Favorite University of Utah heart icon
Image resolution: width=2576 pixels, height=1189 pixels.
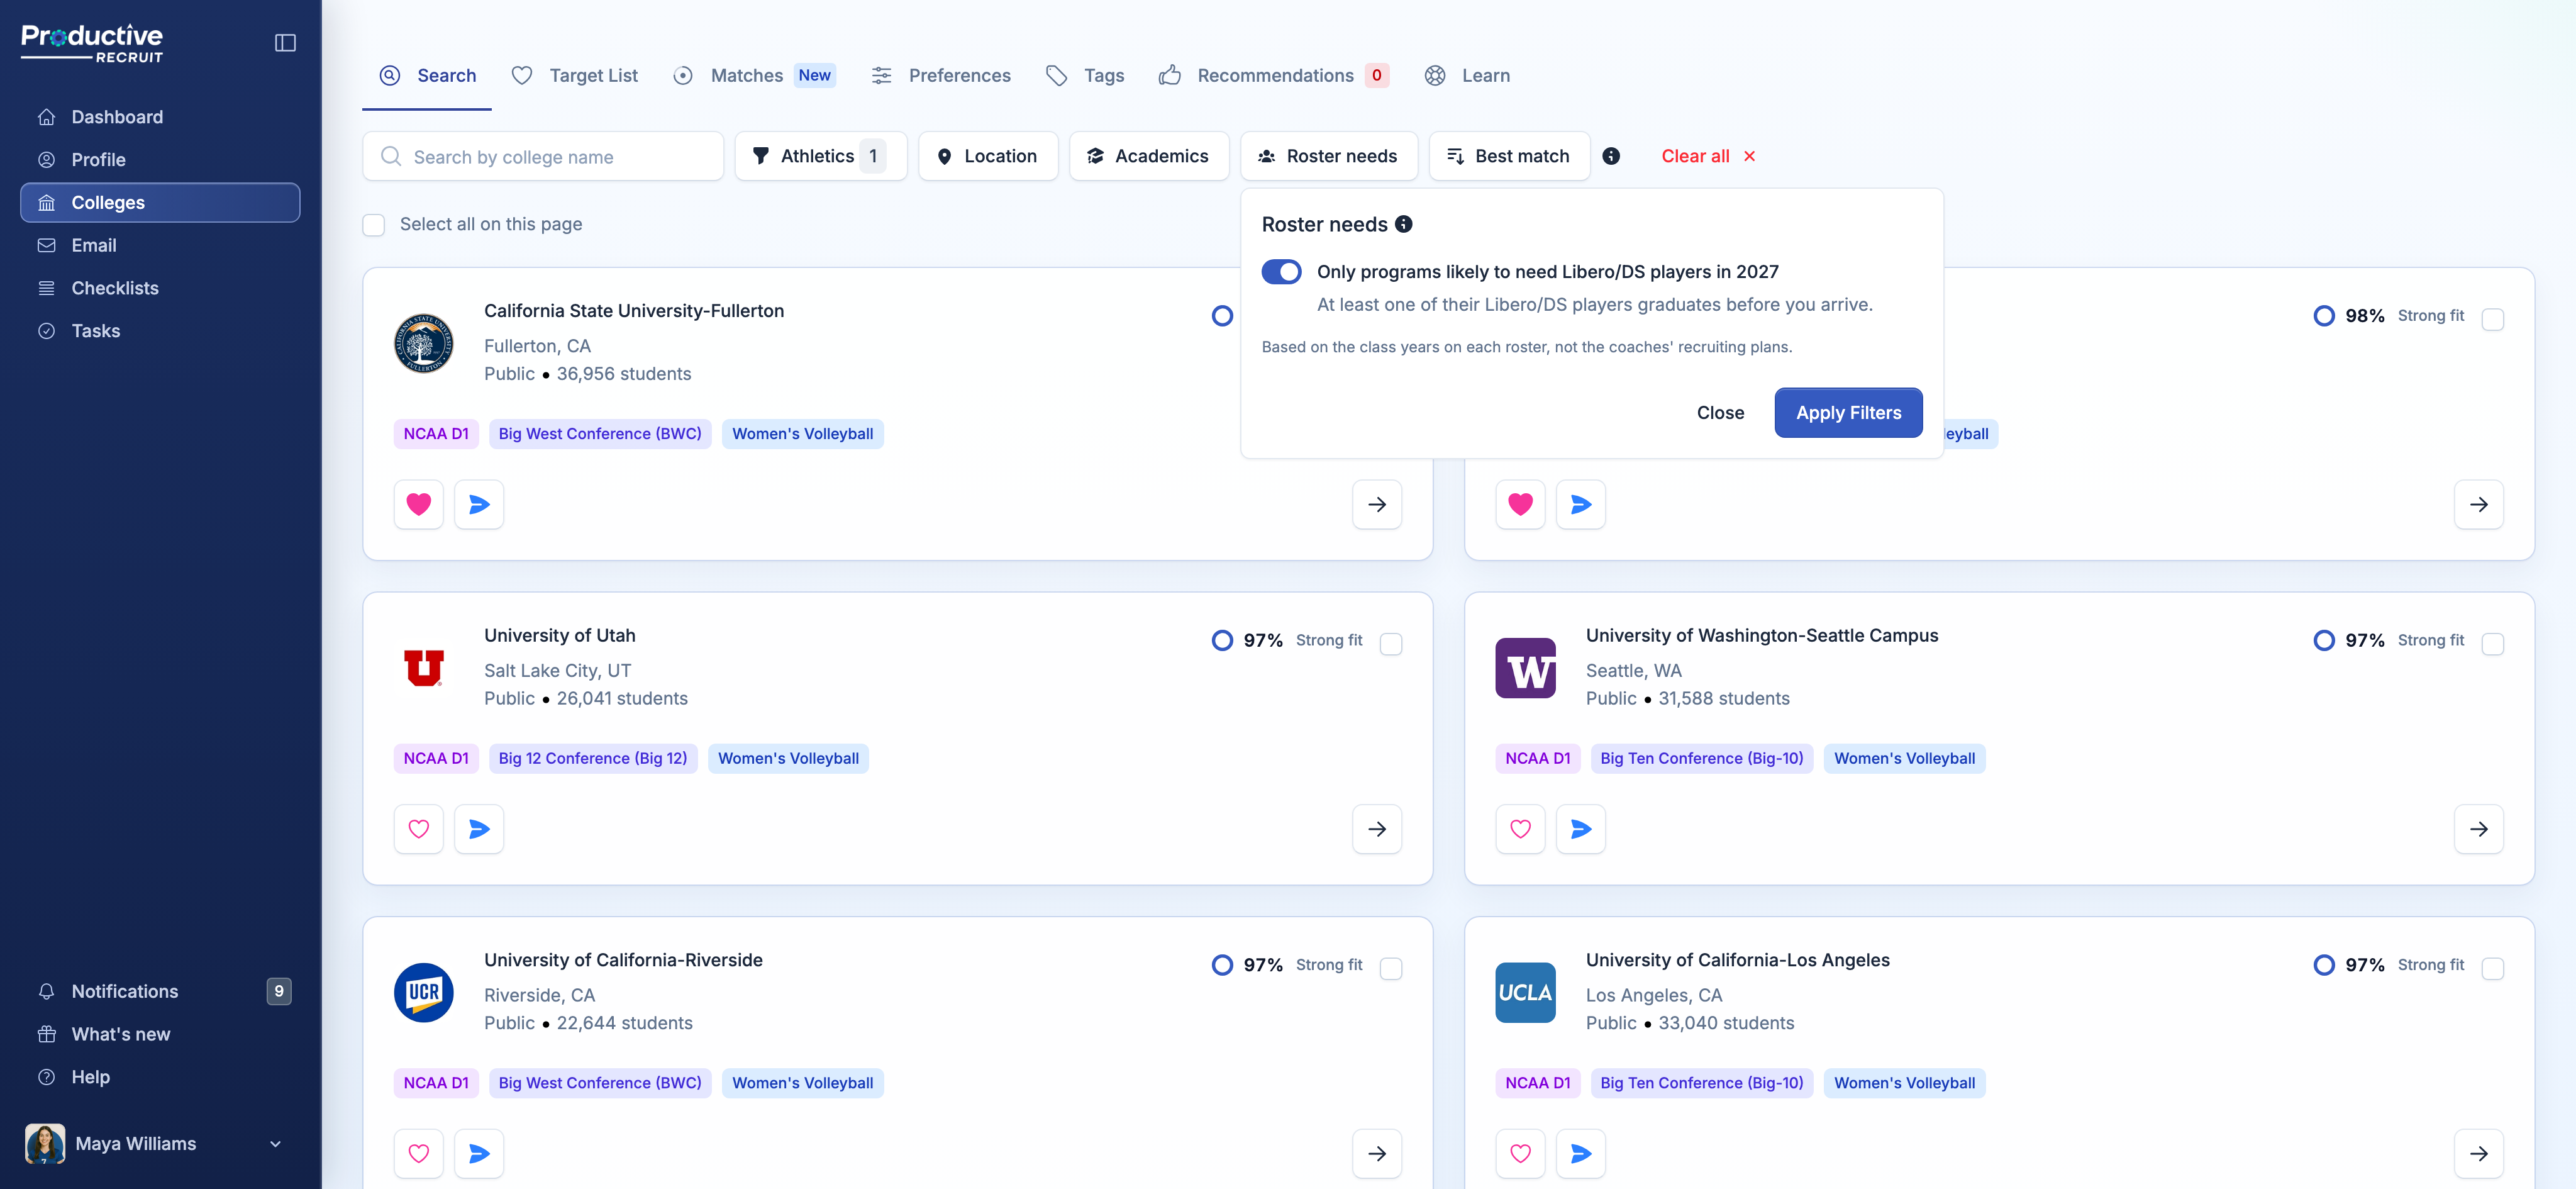click(x=419, y=829)
